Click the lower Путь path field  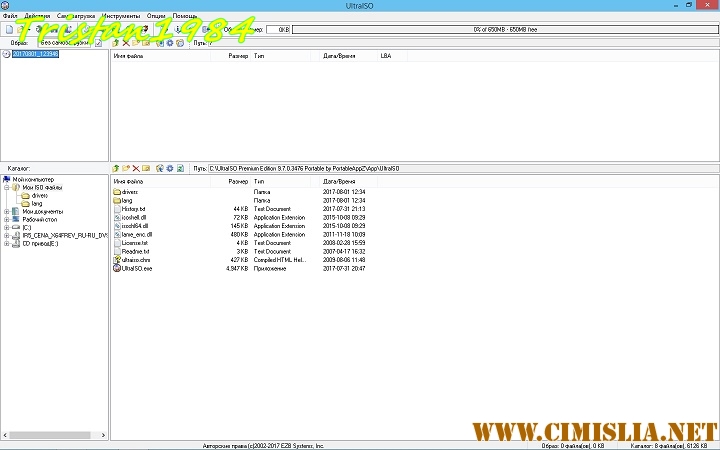(463, 169)
